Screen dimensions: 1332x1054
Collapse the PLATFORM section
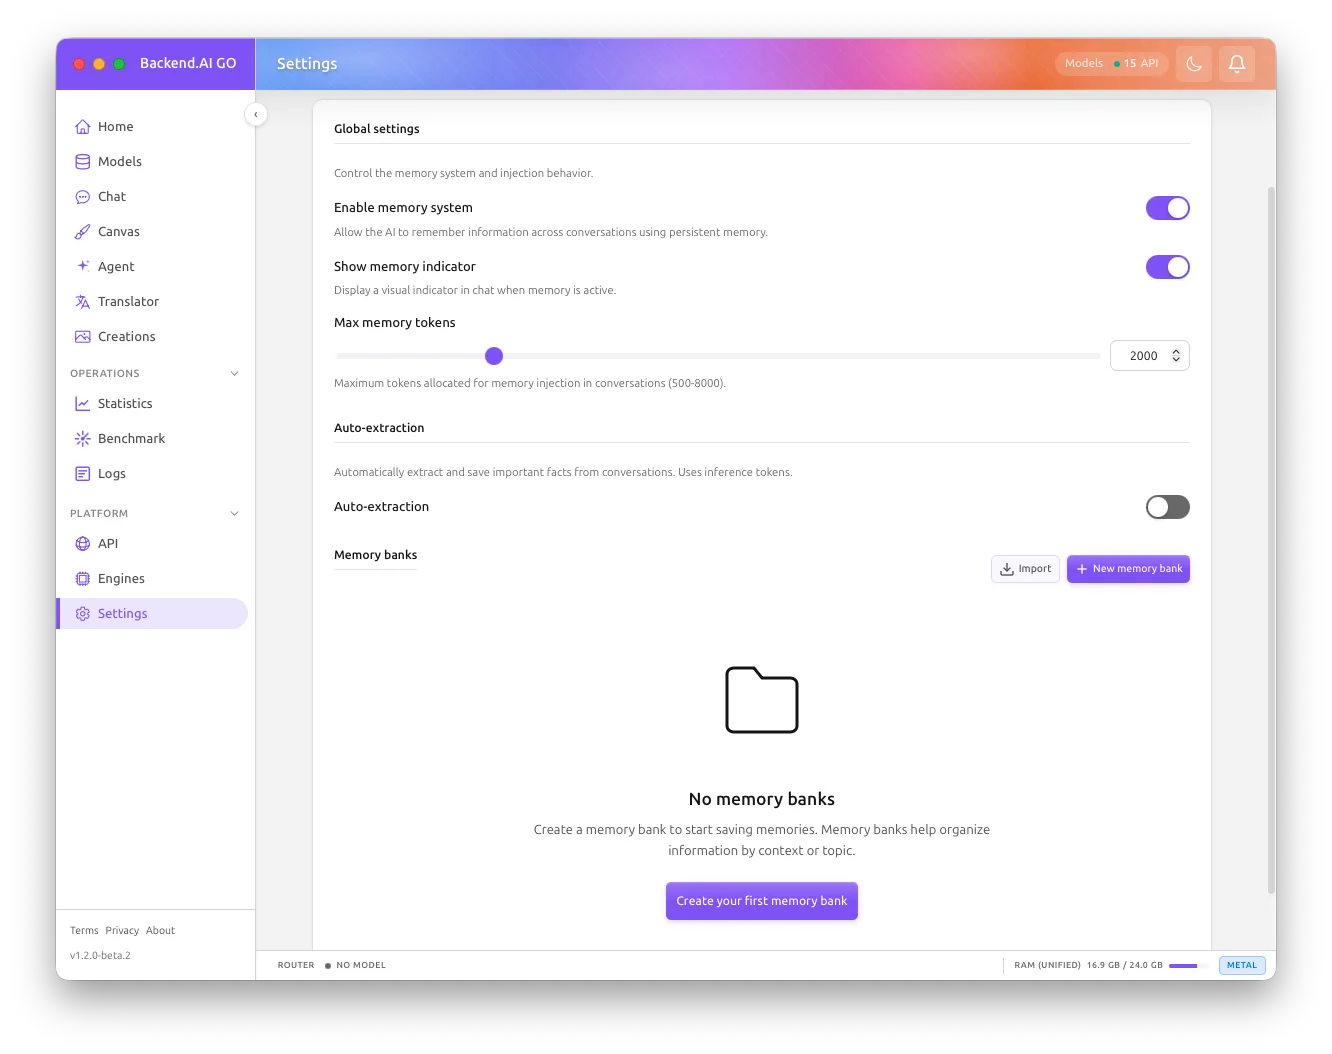[234, 513]
